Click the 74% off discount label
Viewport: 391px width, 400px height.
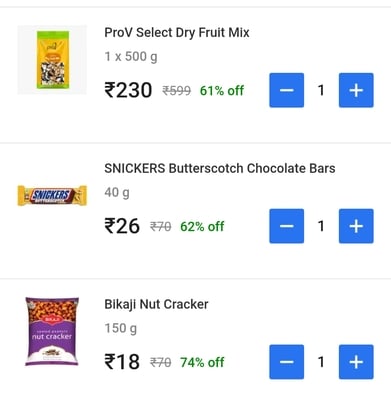coord(202,362)
